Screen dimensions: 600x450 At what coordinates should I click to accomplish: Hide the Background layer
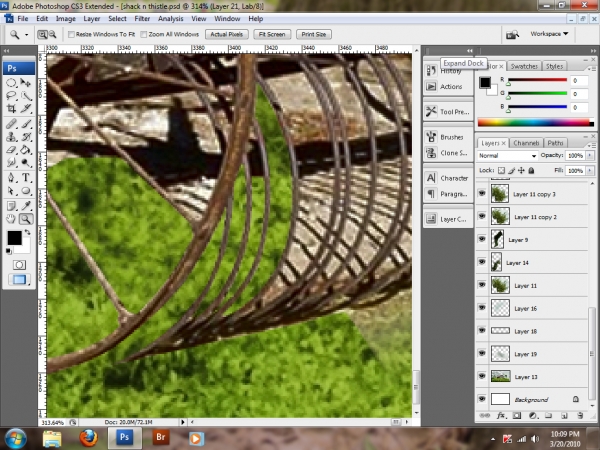click(482, 399)
